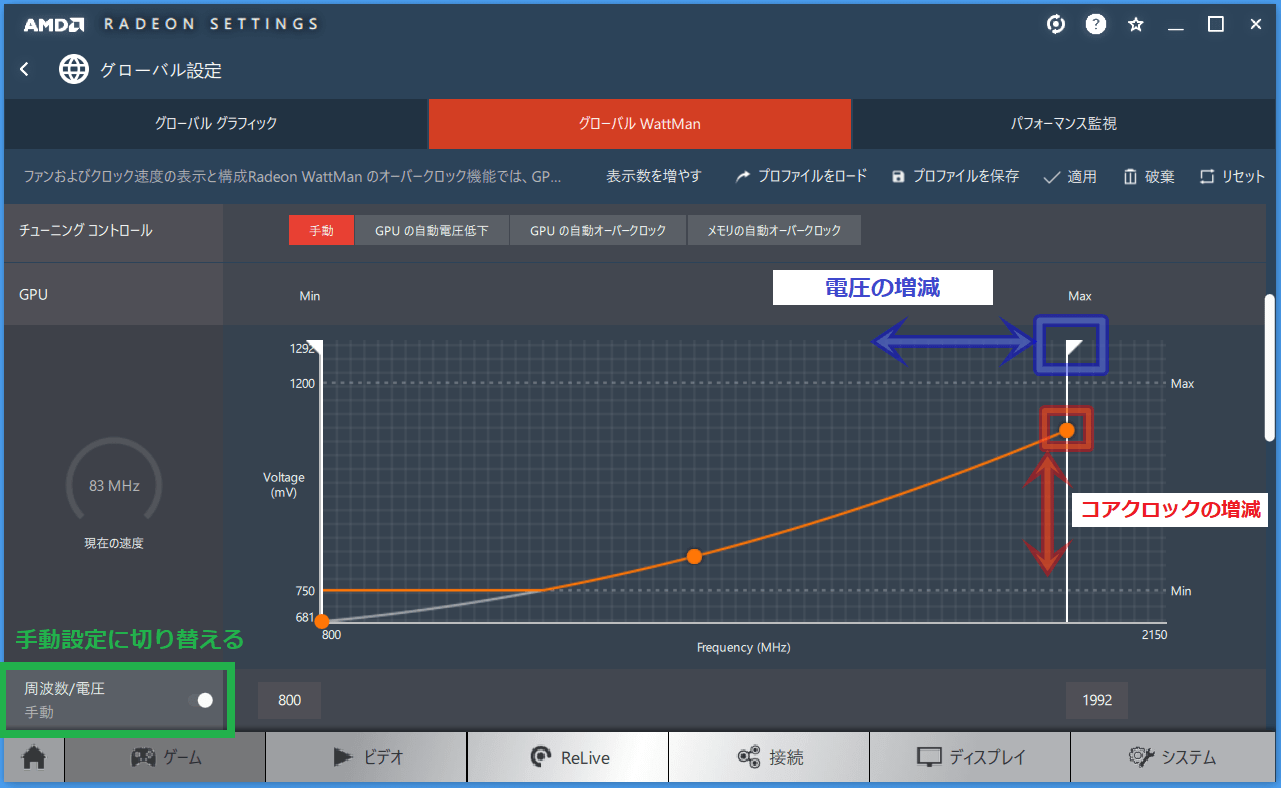Click the 現在の速度 label
Viewport: 1281px width, 788px height.
click(x=114, y=544)
